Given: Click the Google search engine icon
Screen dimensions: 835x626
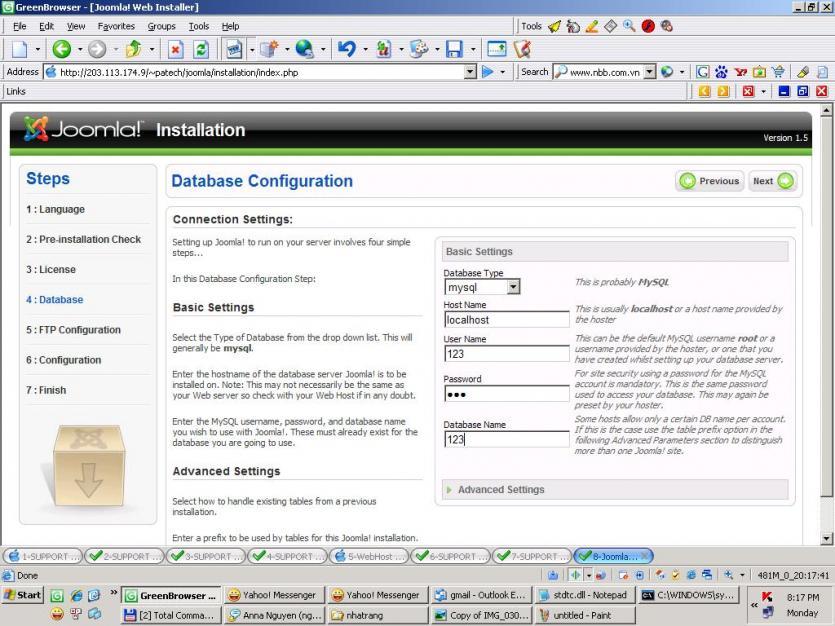Looking at the screenshot, I should click(x=702, y=72).
